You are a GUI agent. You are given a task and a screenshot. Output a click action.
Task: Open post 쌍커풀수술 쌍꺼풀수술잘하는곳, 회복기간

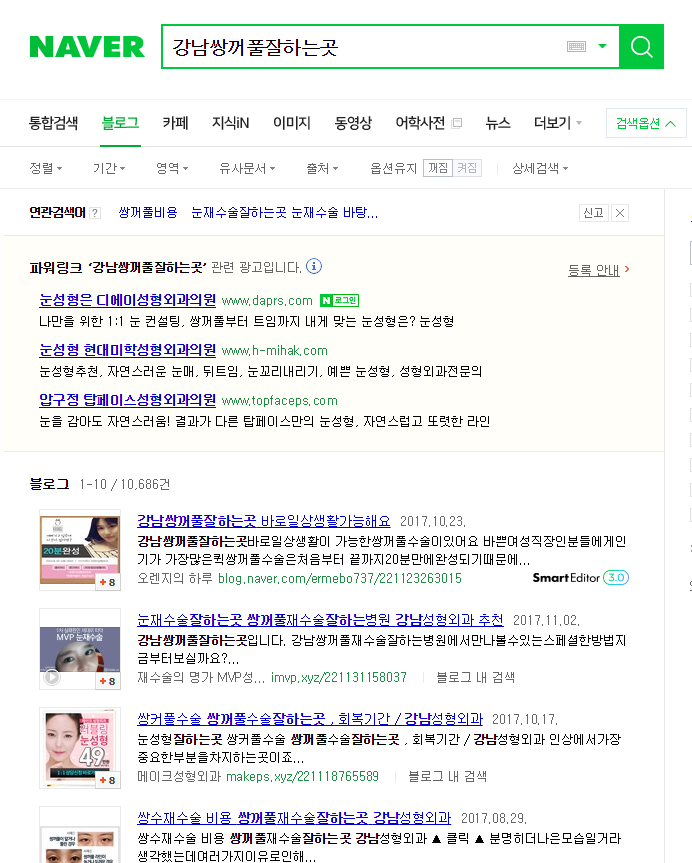[309, 719]
